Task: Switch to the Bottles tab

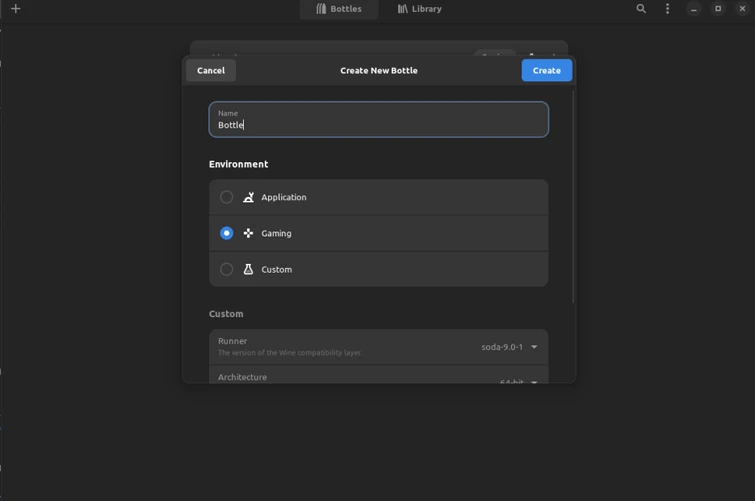Action: 339,9
